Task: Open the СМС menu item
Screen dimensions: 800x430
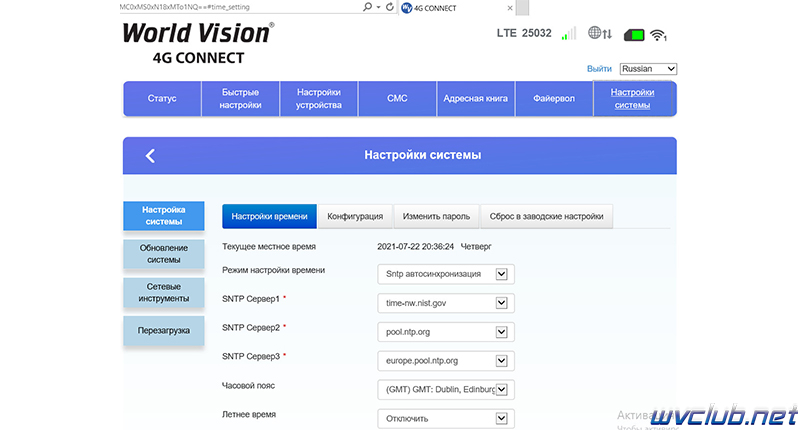Action: pos(397,98)
